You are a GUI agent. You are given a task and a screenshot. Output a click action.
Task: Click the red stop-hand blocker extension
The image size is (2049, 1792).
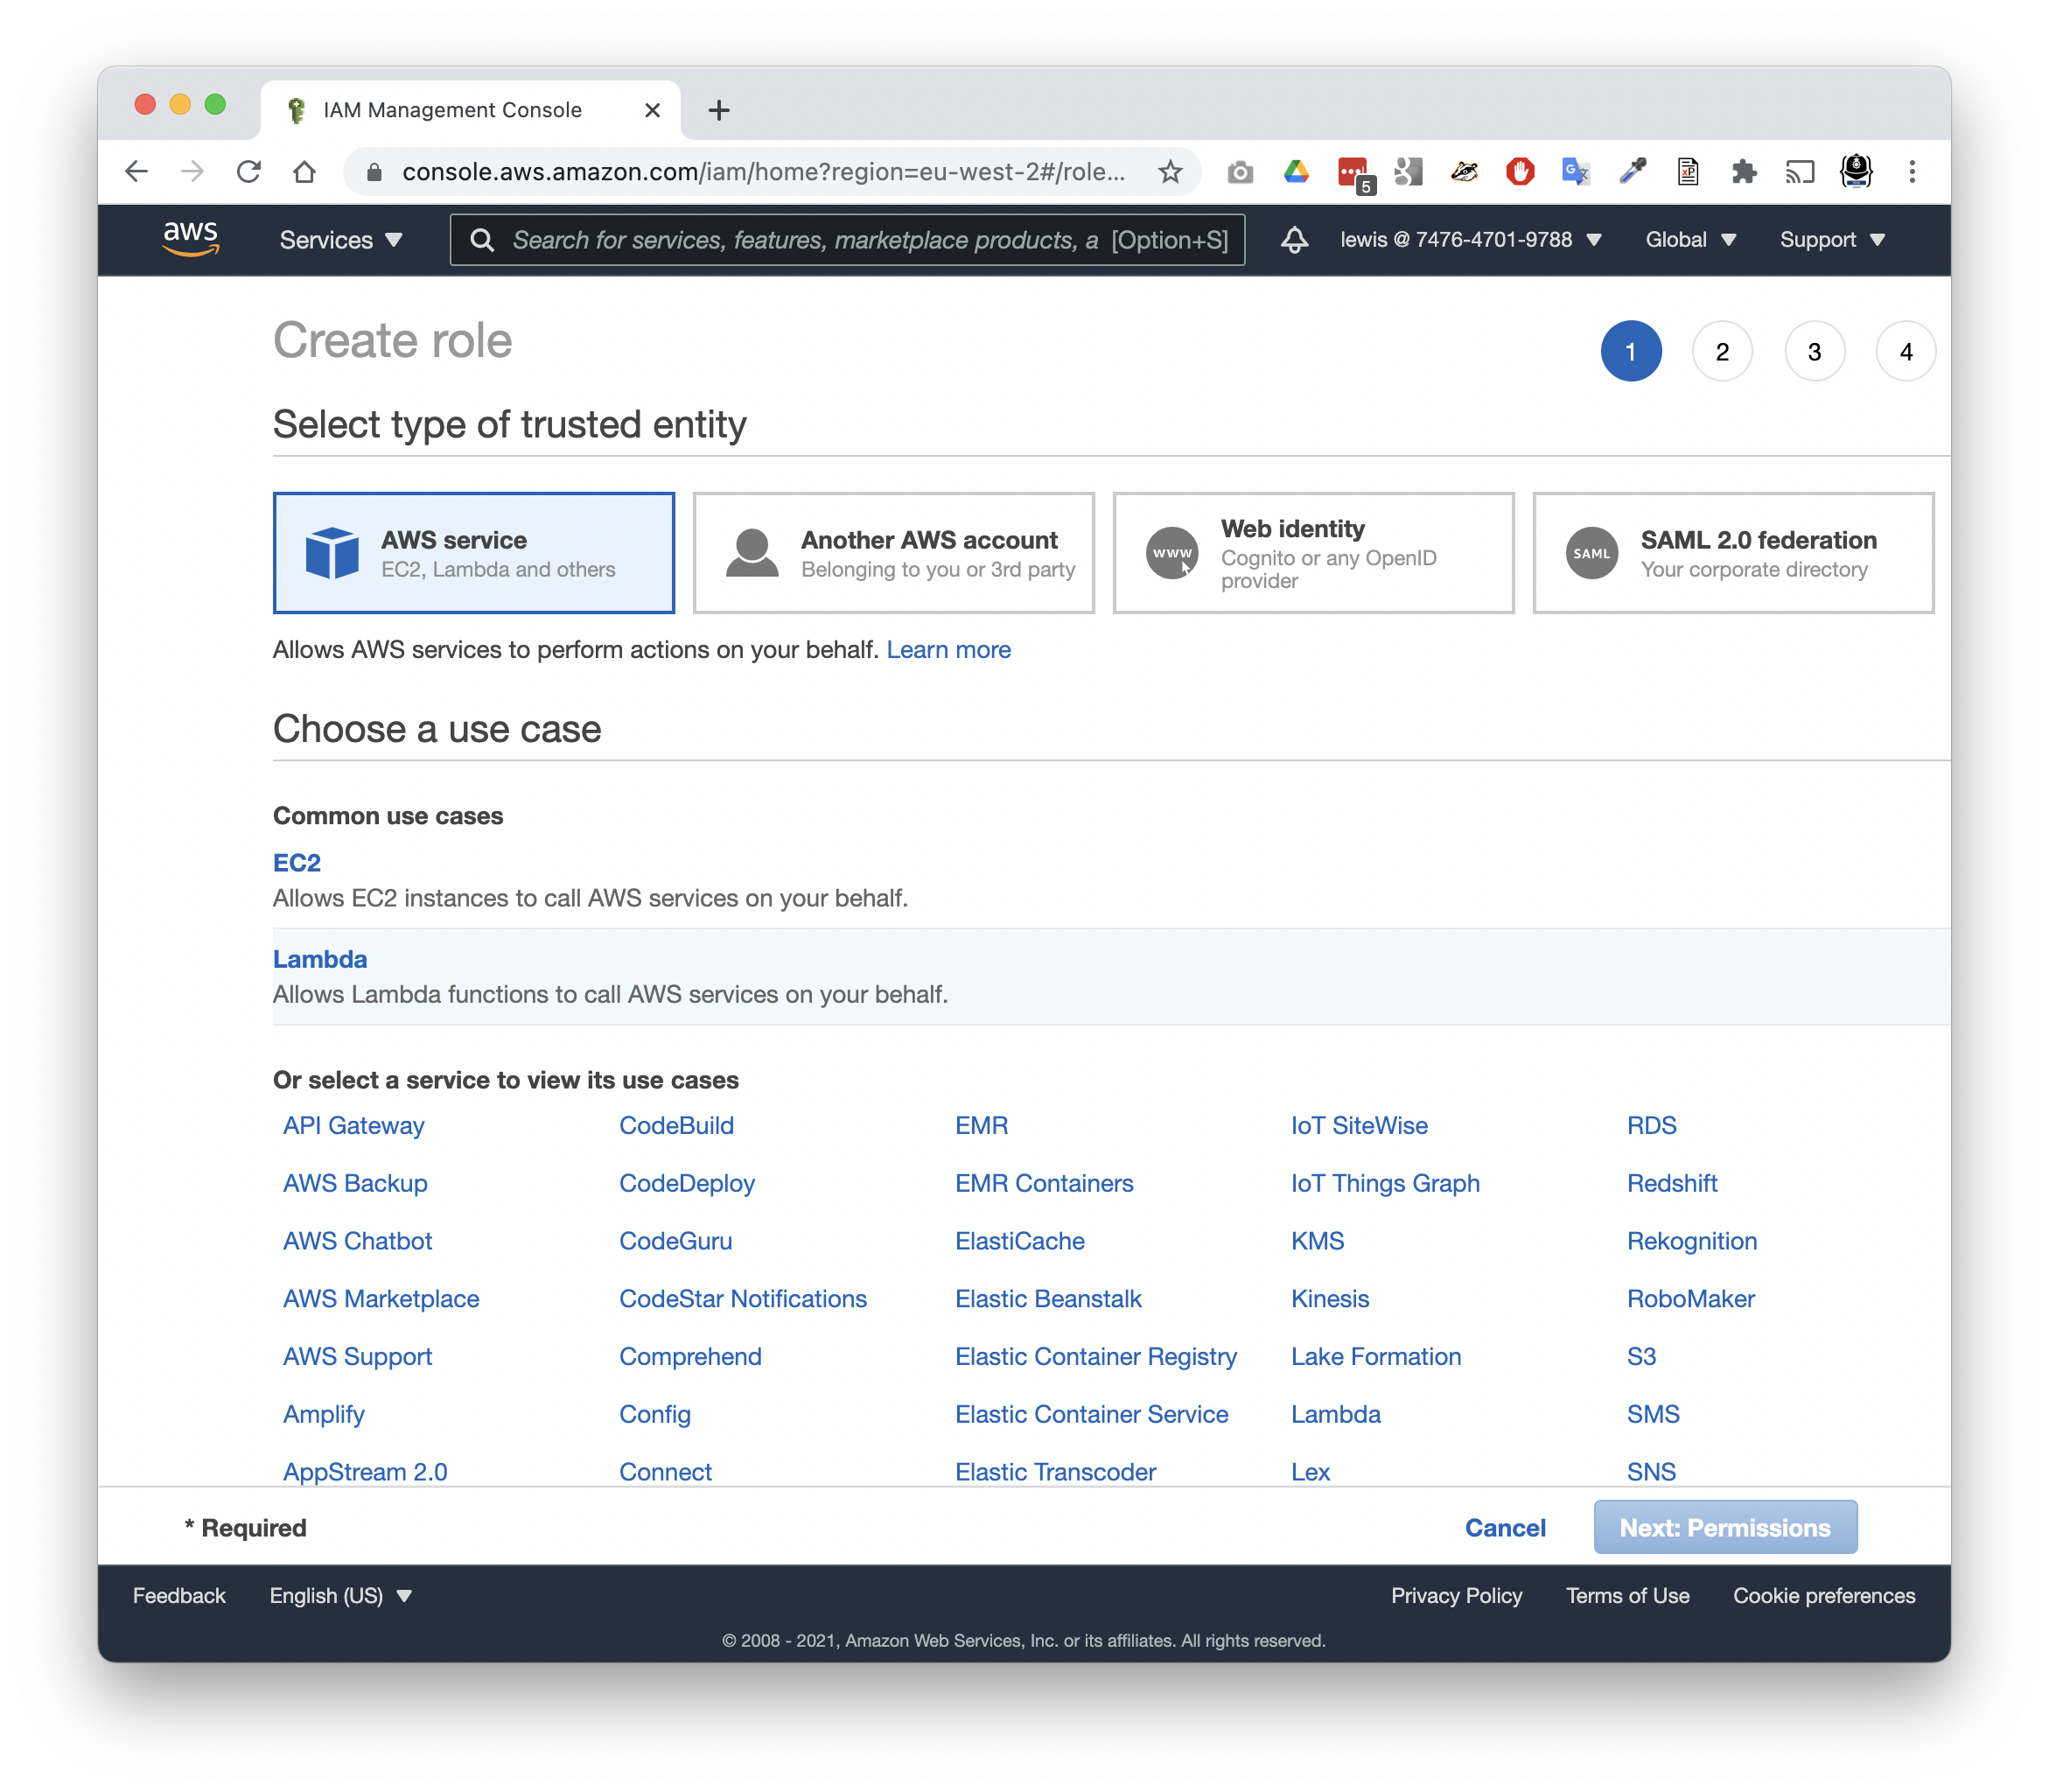1520,172
